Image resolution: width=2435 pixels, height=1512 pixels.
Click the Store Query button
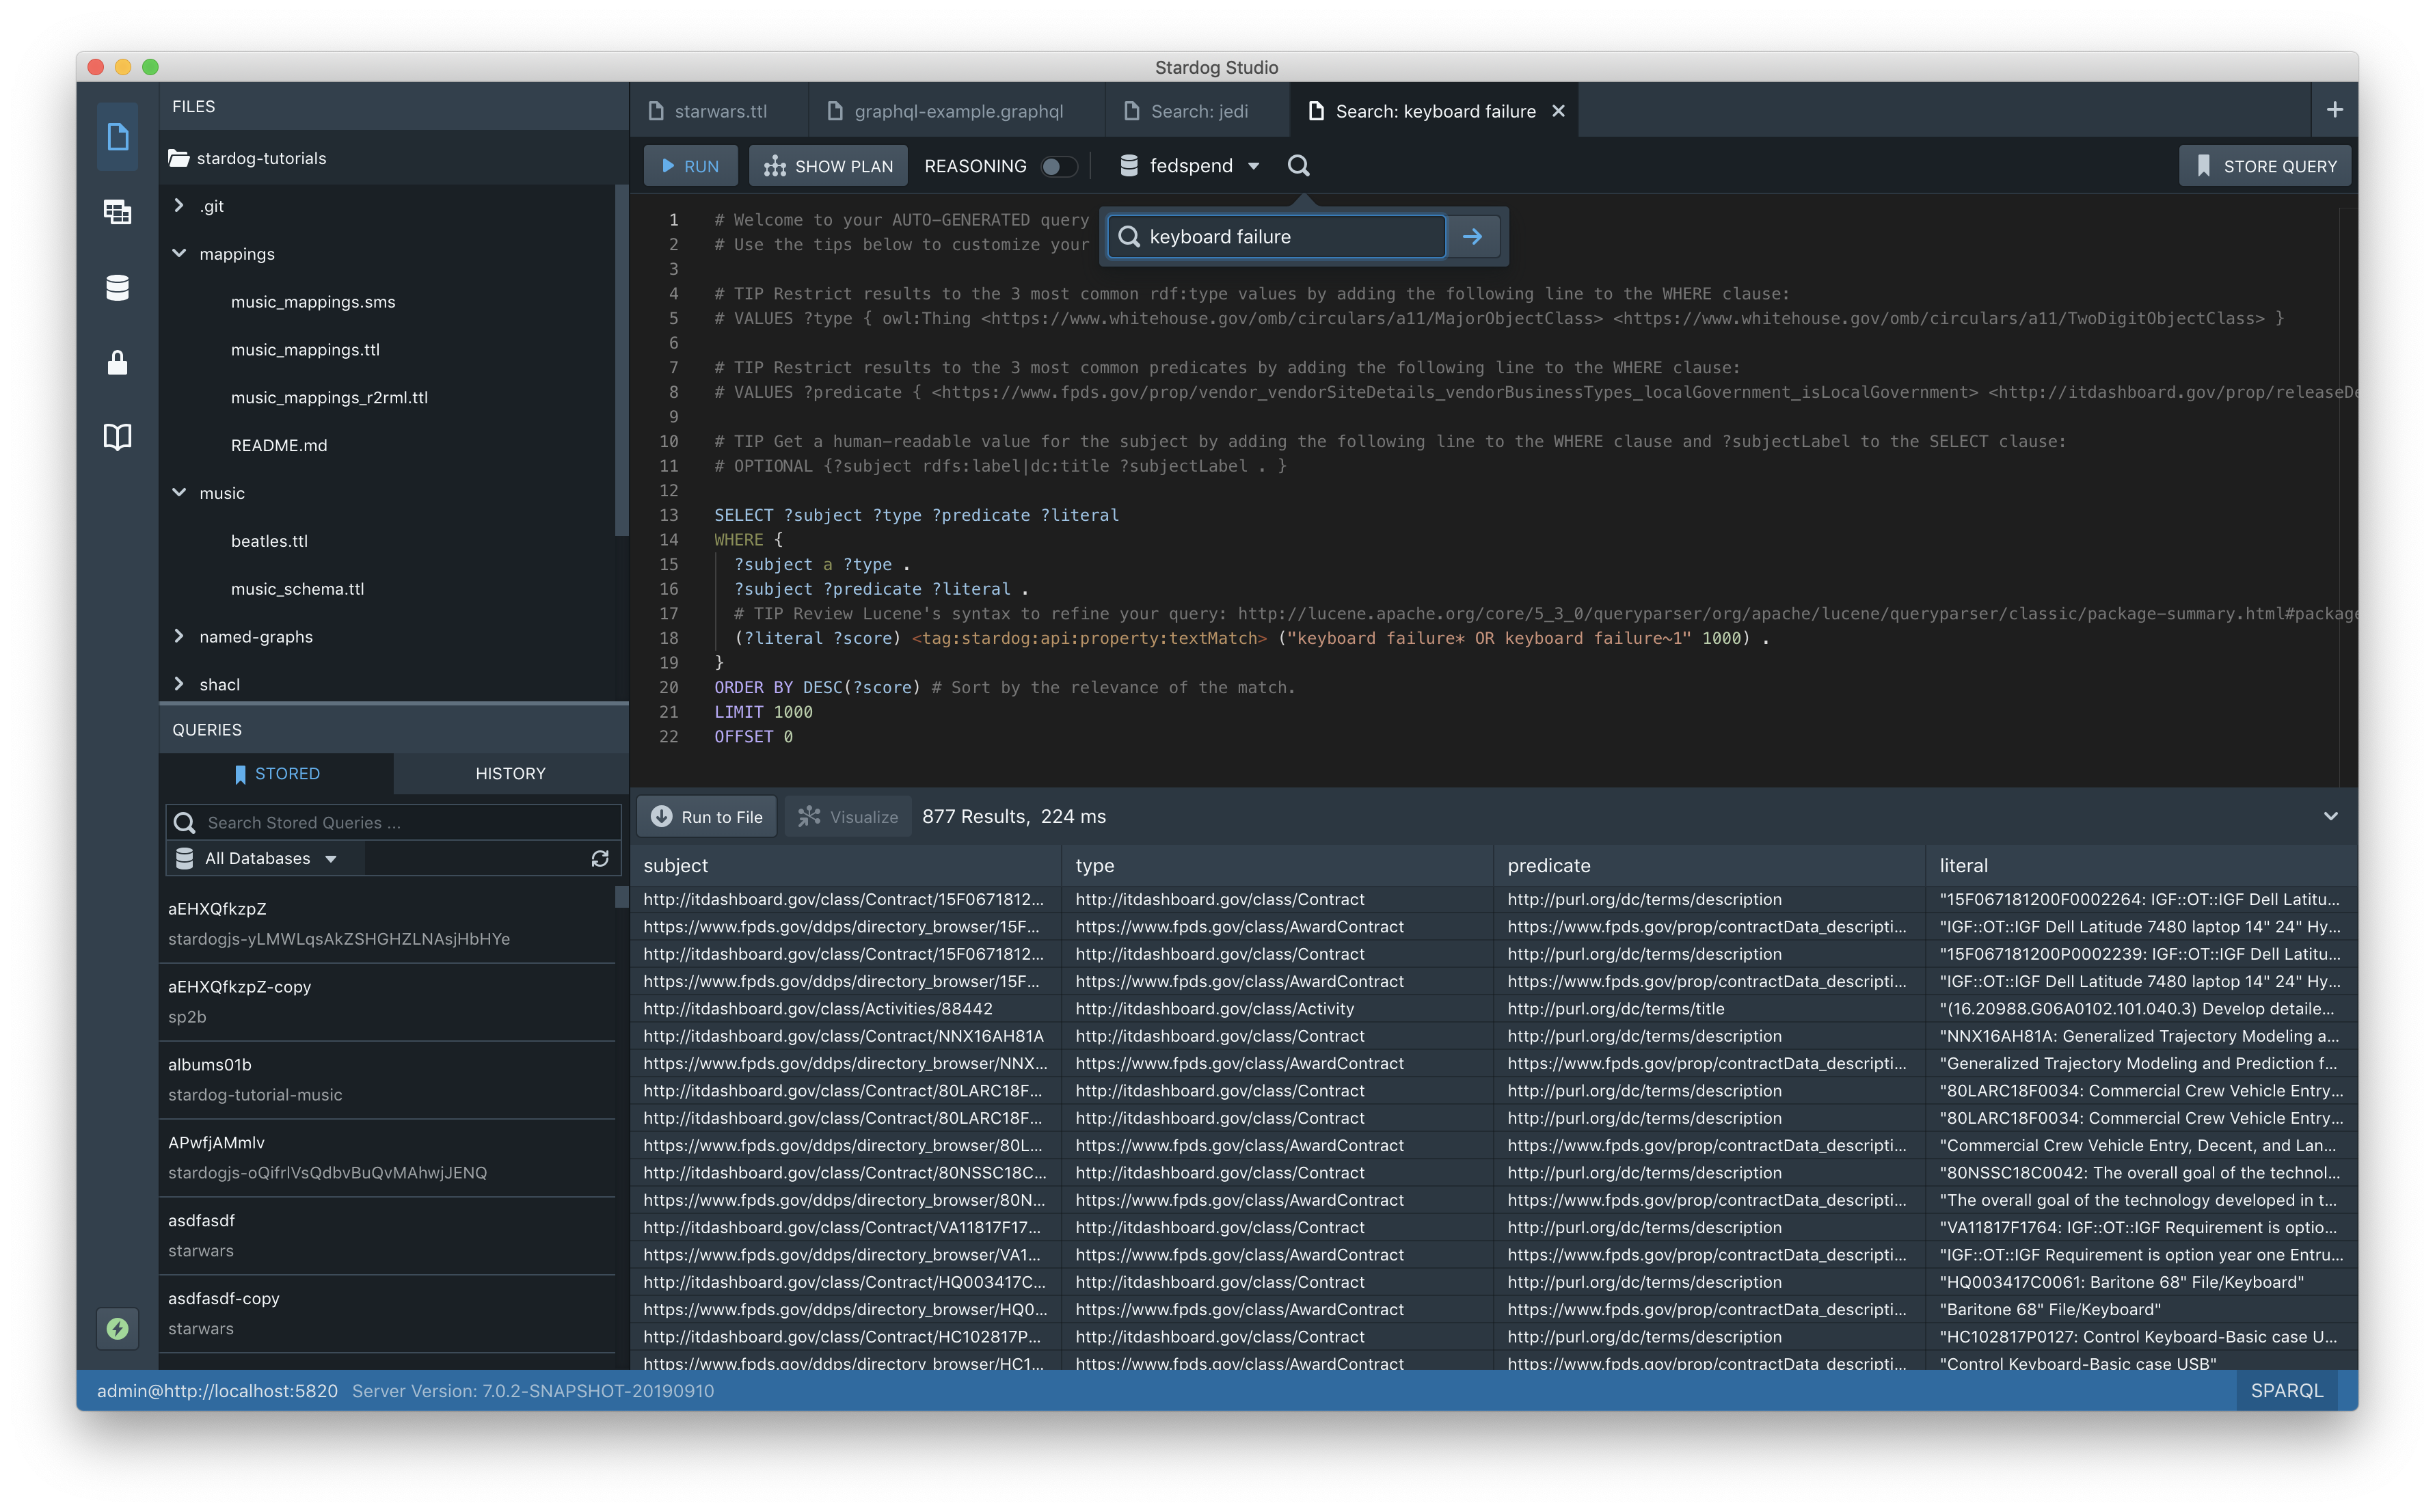point(2264,166)
